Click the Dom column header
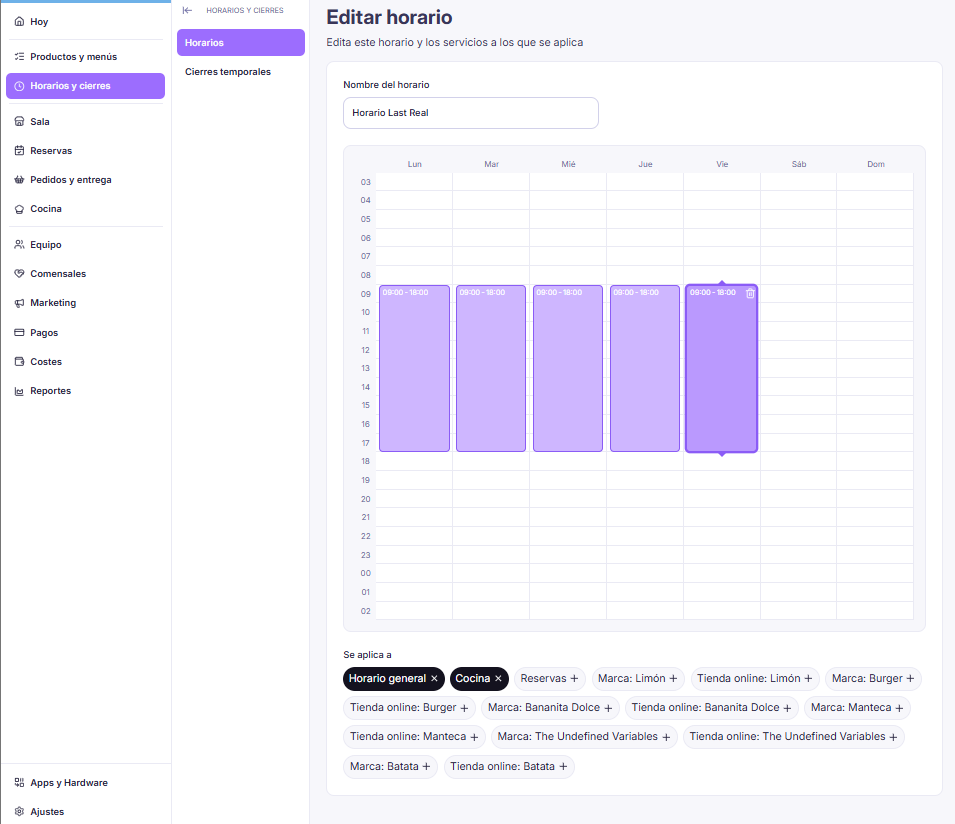Viewport: 955px width, 824px height. tap(876, 164)
